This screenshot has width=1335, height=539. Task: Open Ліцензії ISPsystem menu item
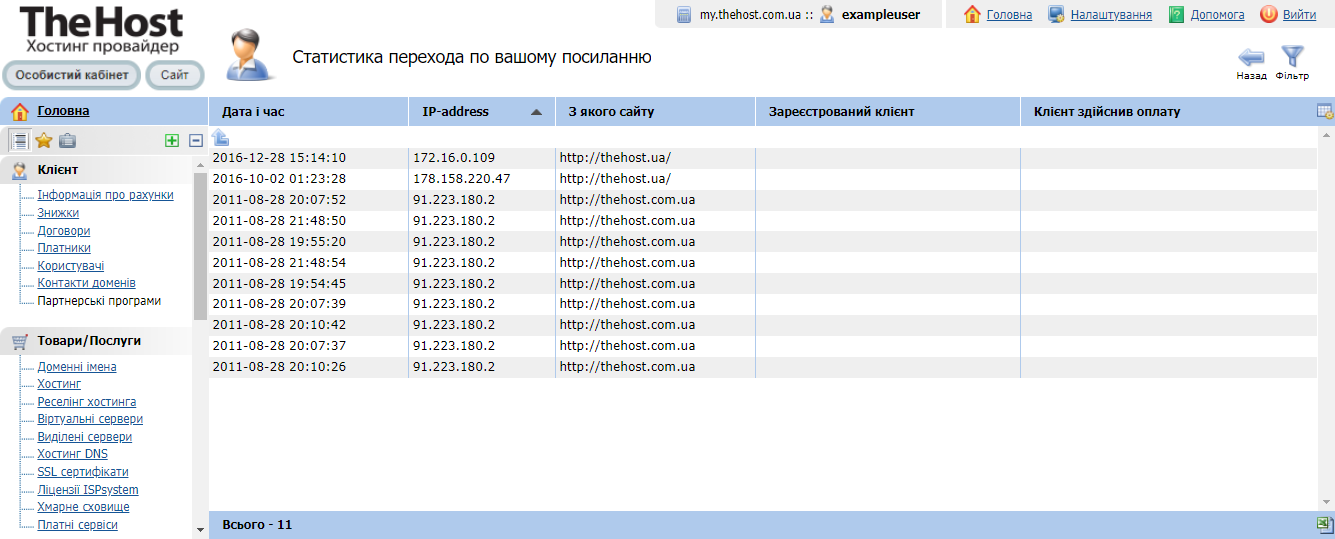point(88,490)
